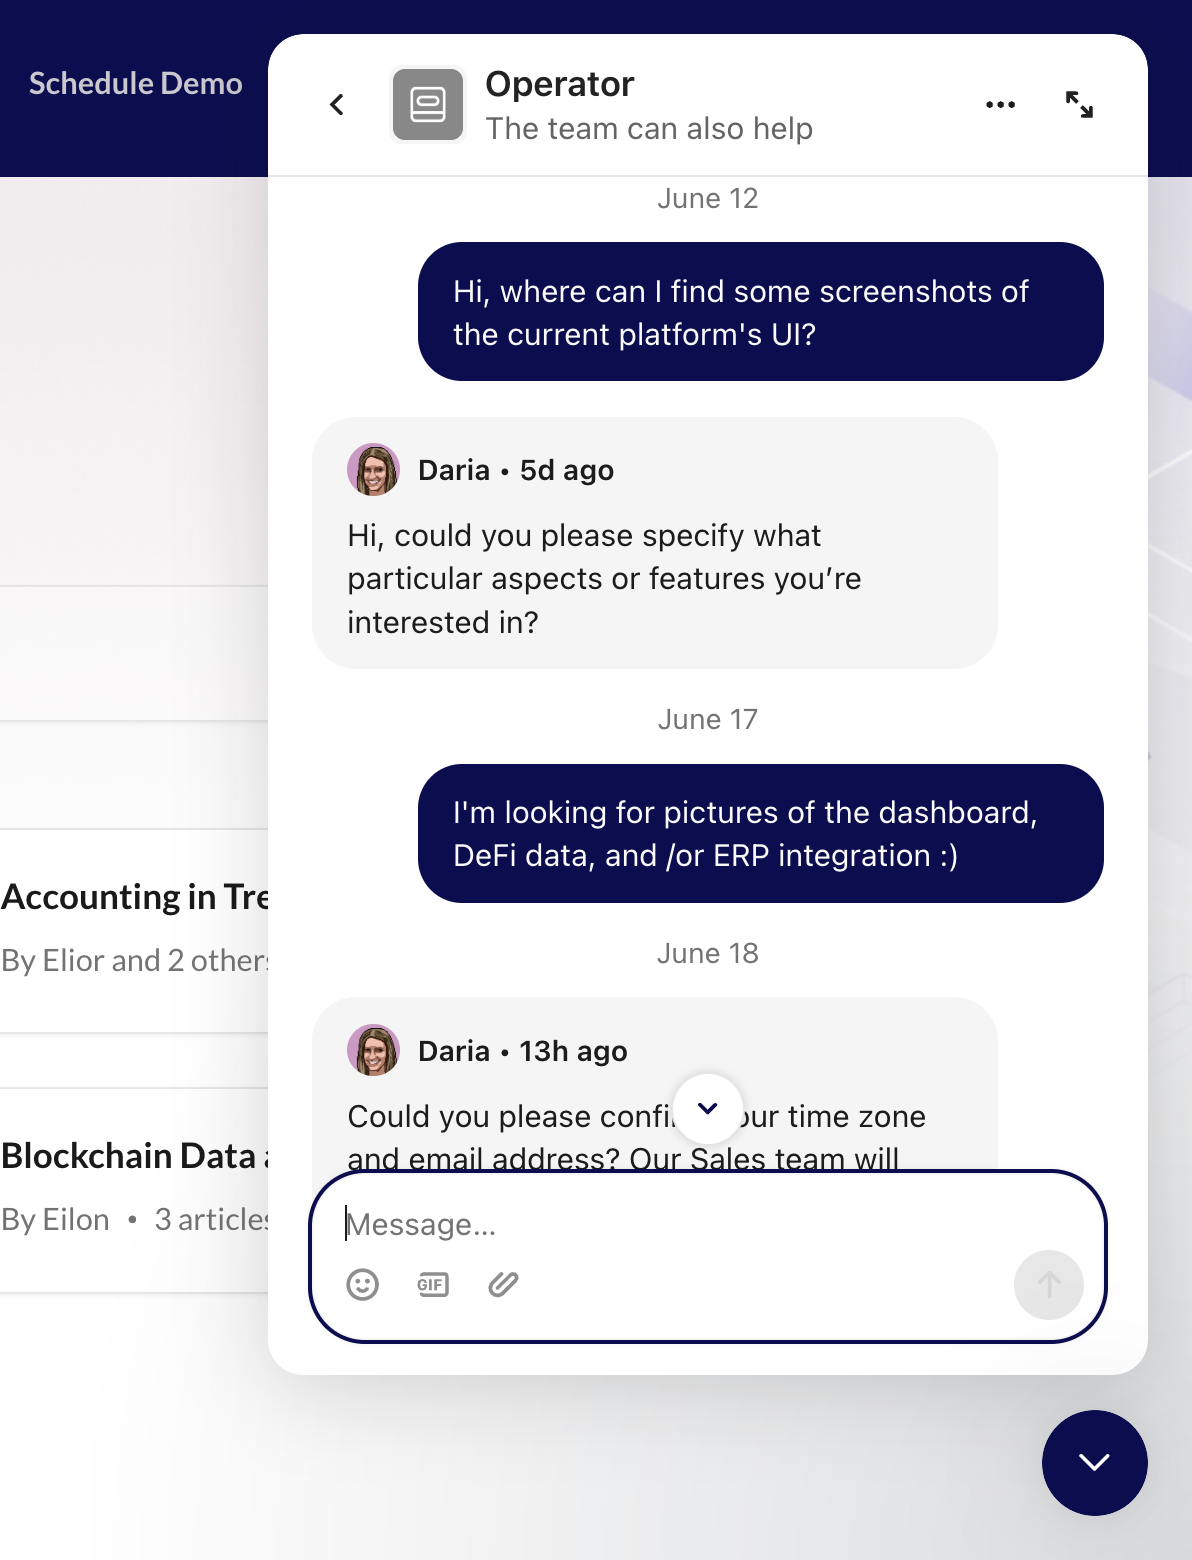Image resolution: width=1192 pixels, height=1560 pixels.
Task: Open the 'Blockchain Data' article collection
Action: point(128,1155)
